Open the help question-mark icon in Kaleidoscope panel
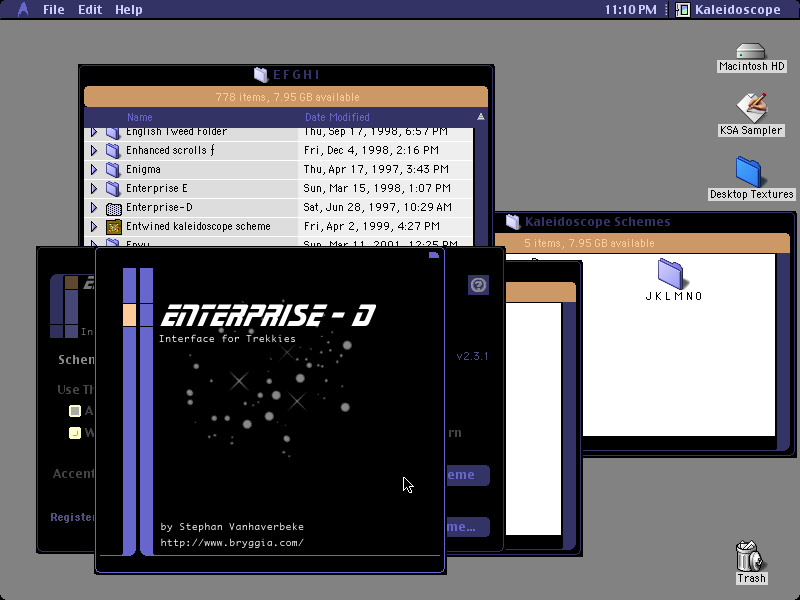Viewport: 800px width, 600px height. (478, 285)
